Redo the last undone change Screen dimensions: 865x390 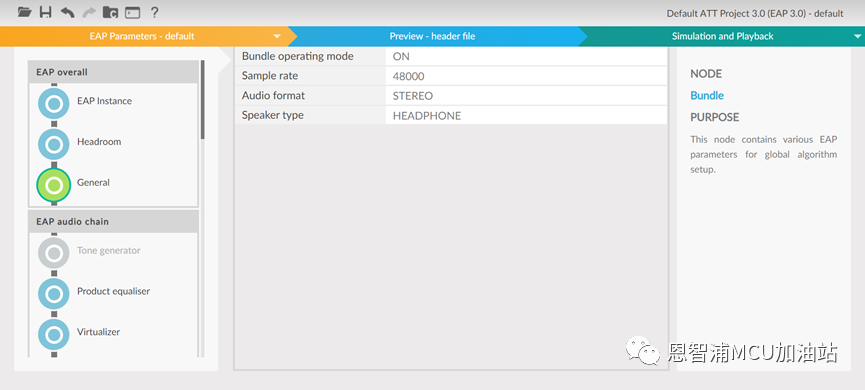(x=89, y=12)
